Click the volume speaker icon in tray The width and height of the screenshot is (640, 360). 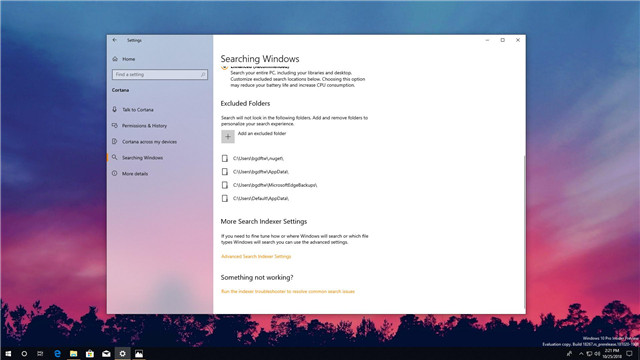(597, 353)
